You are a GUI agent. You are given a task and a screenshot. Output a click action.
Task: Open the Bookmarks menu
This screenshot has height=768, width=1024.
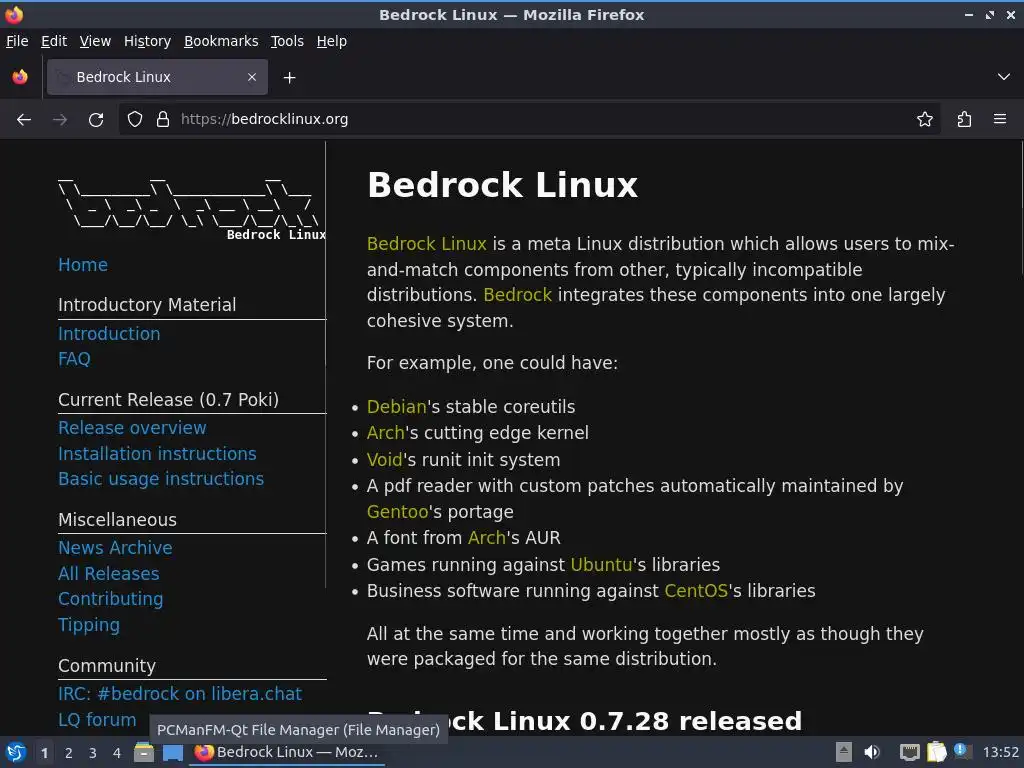[221, 41]
